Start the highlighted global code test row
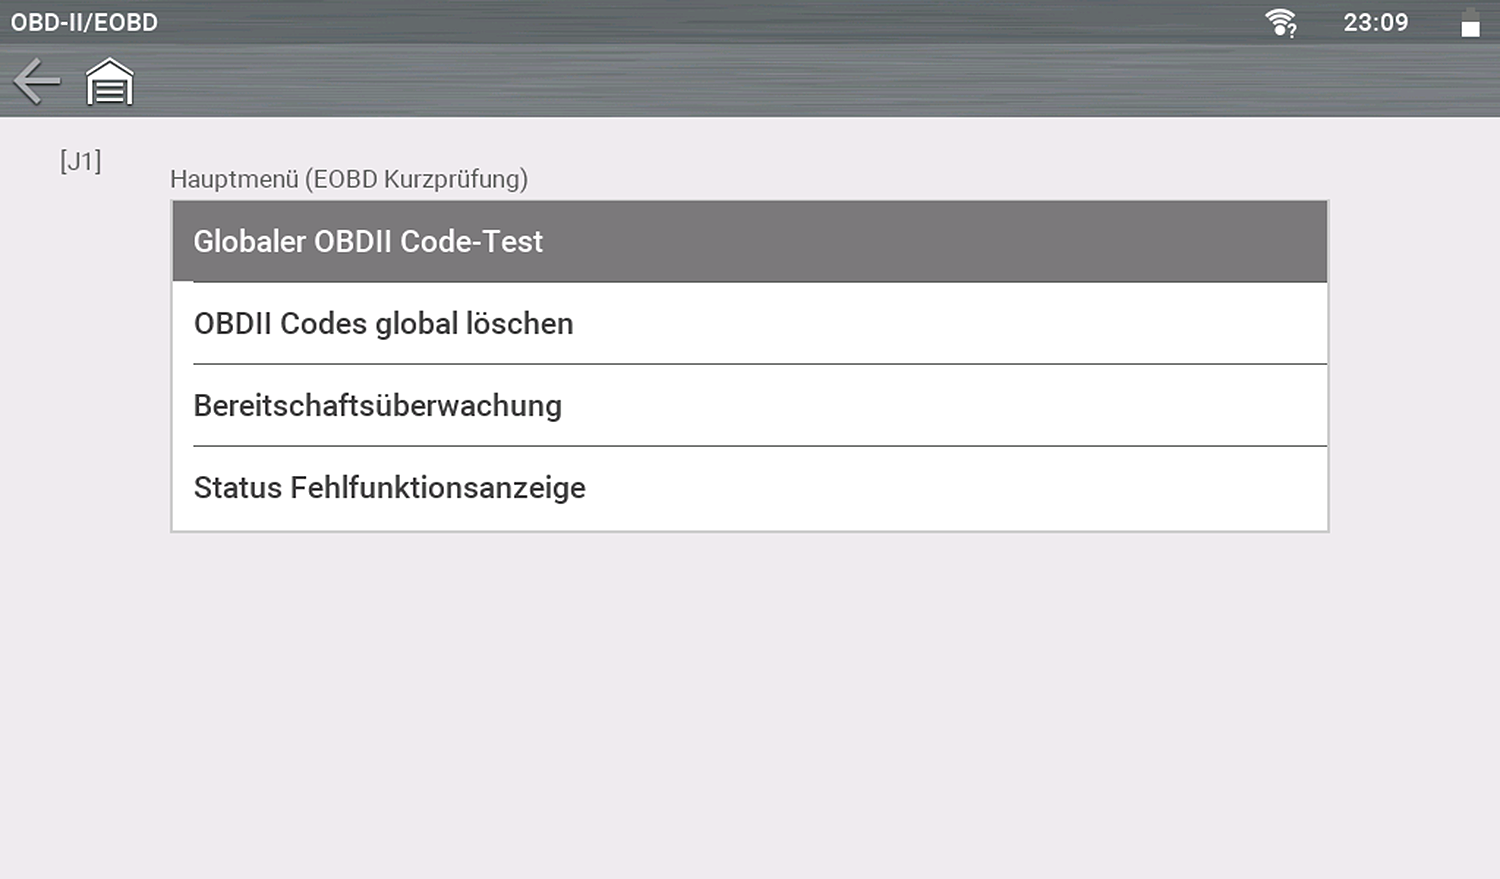Screen dimensions: 1500x879 (x=749, y=241)
